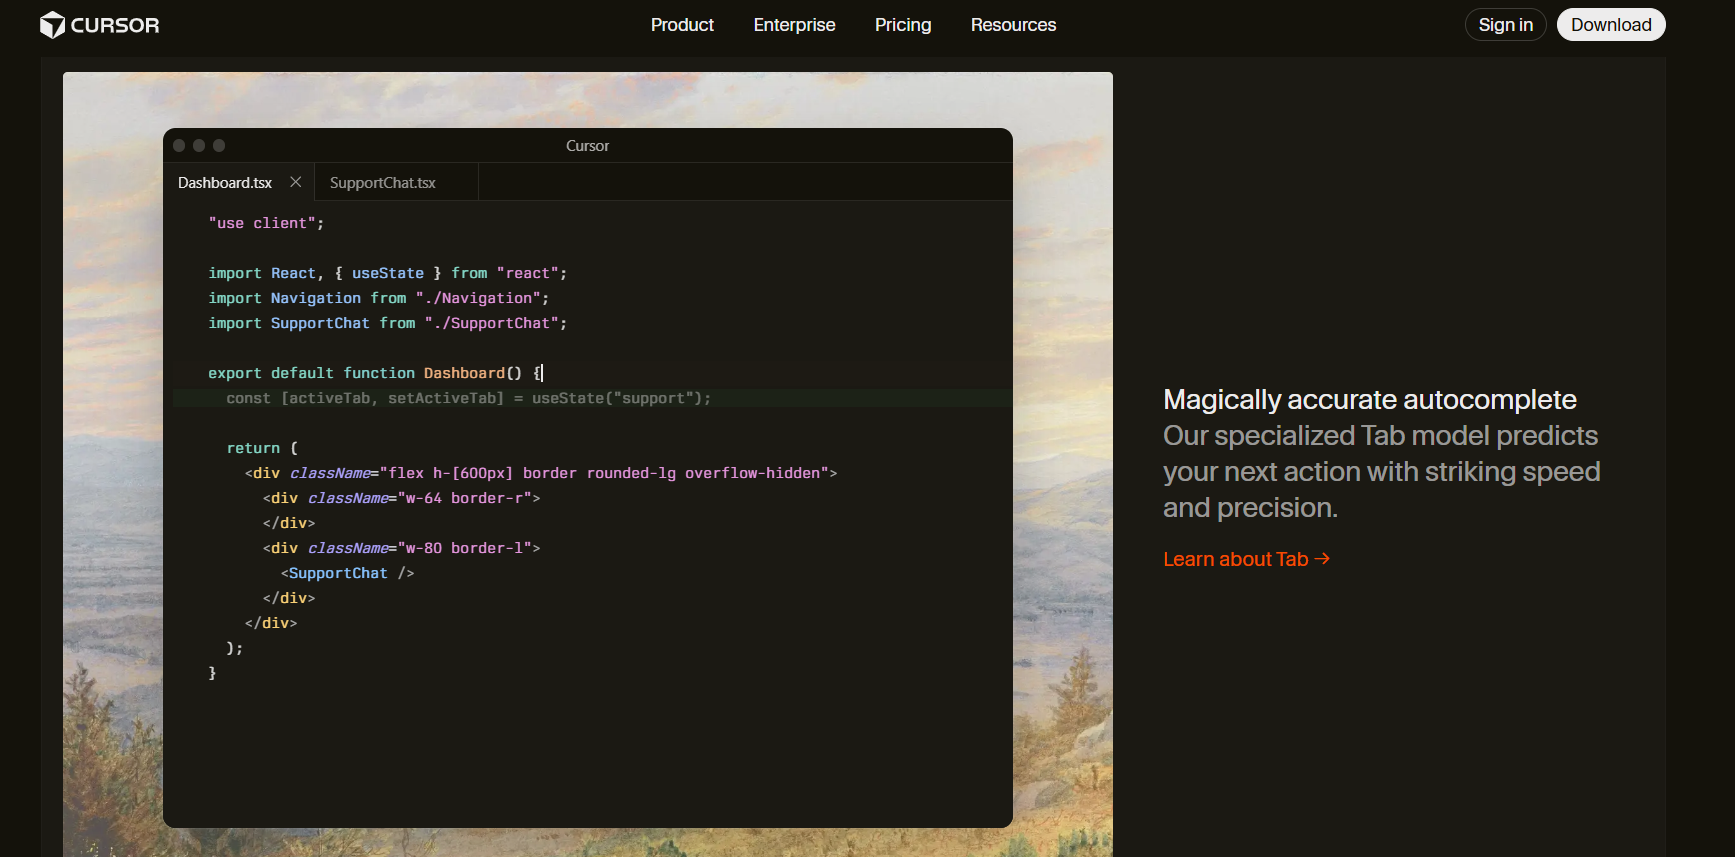
Task: Click the Magically accurate autocomplete heading
Action: tap(1369, 400)
